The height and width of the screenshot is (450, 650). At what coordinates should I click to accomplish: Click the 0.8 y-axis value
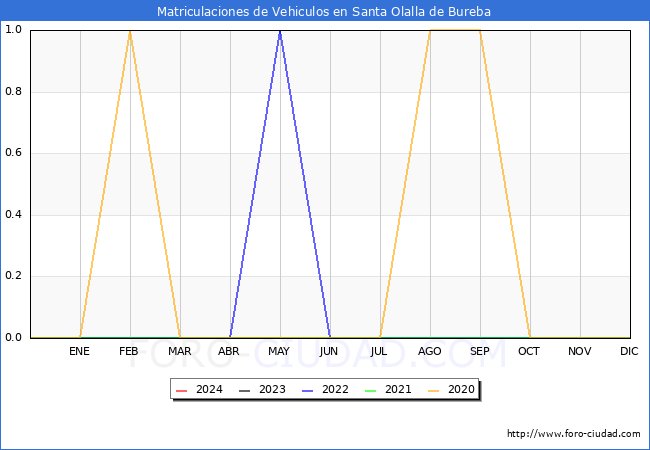(x=13, y=92)
